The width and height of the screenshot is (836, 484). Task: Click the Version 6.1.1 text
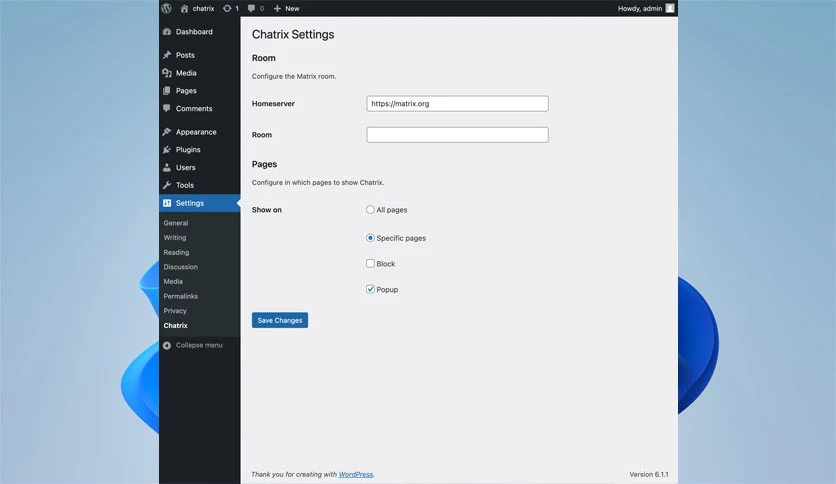tap(649, 474)
